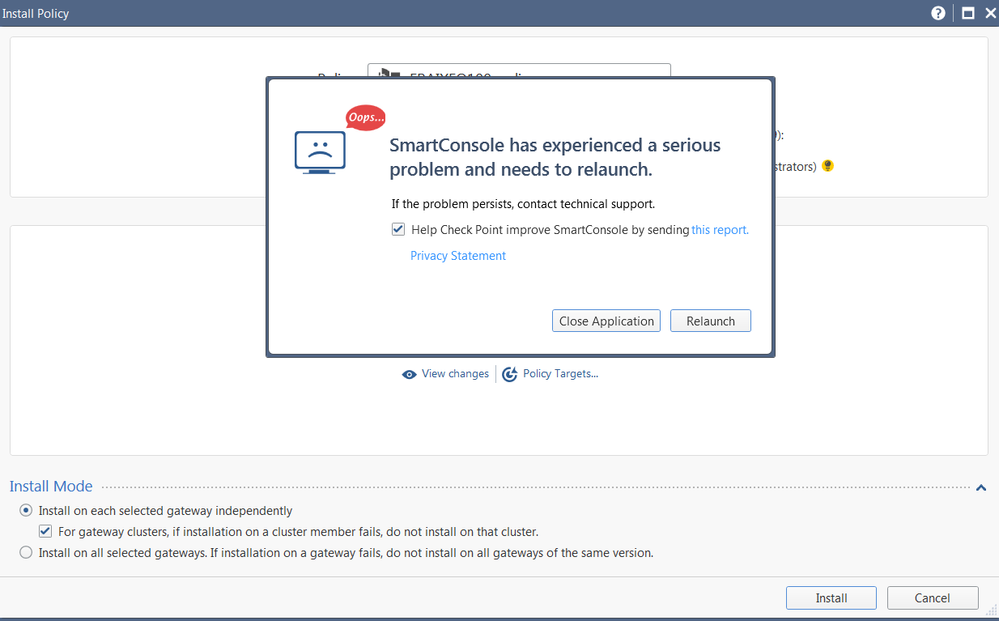
Task: Click the red Oops speech bubble
Action: click(365, 118)
